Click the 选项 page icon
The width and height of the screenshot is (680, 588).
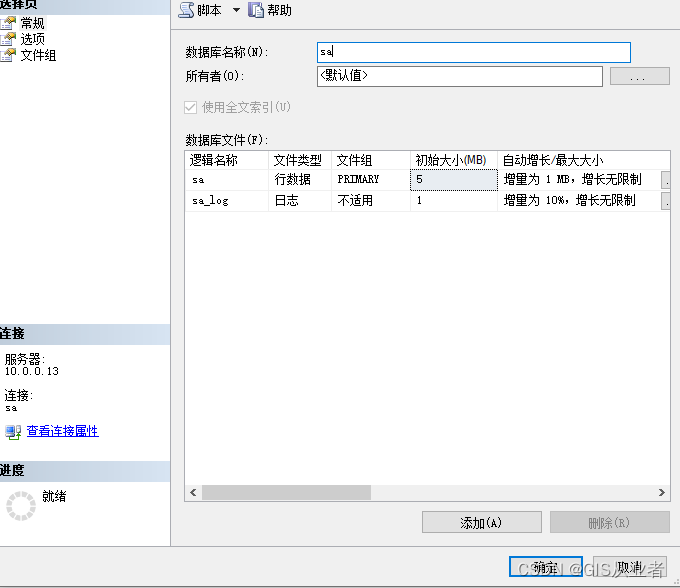(x=8, y=39)
